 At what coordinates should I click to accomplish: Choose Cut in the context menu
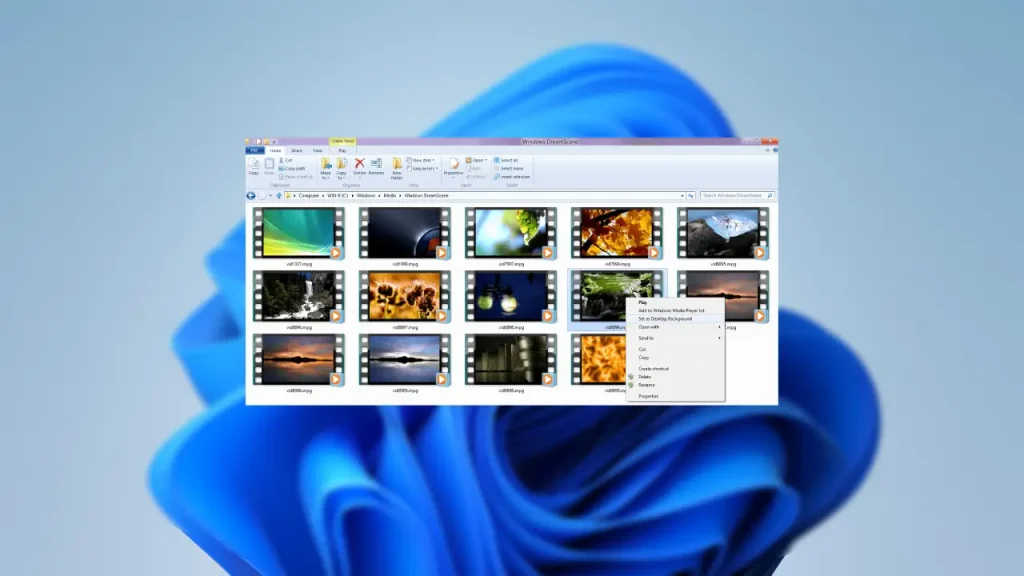point(676,349)
